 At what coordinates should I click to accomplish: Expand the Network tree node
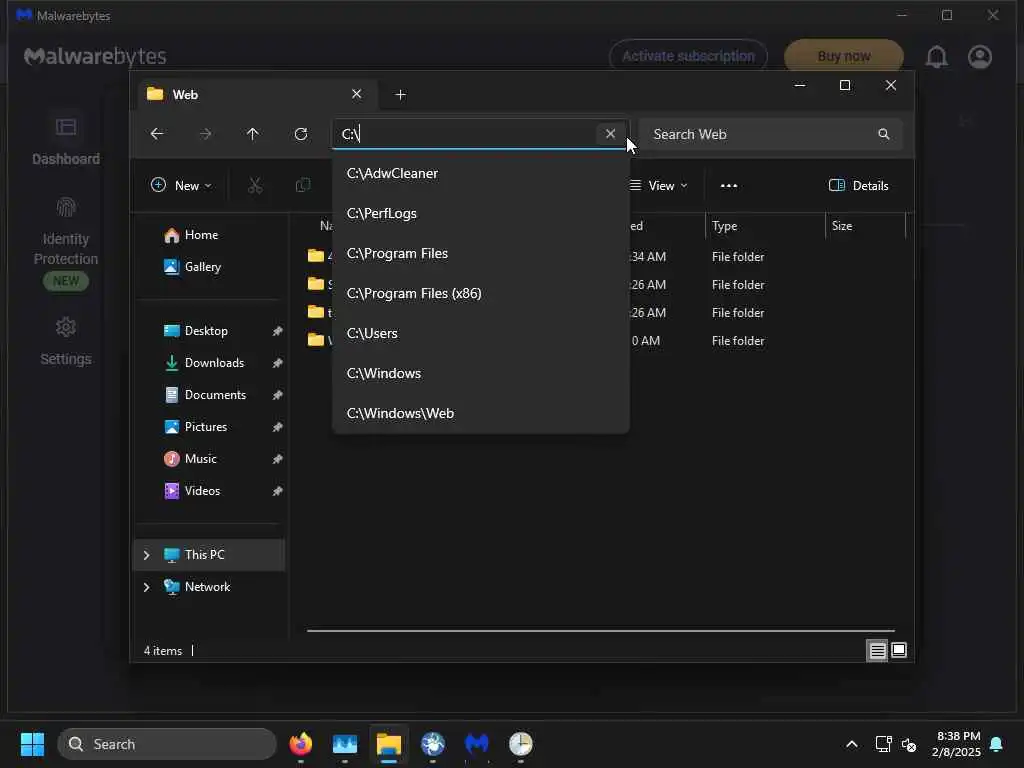coord(146,587)
